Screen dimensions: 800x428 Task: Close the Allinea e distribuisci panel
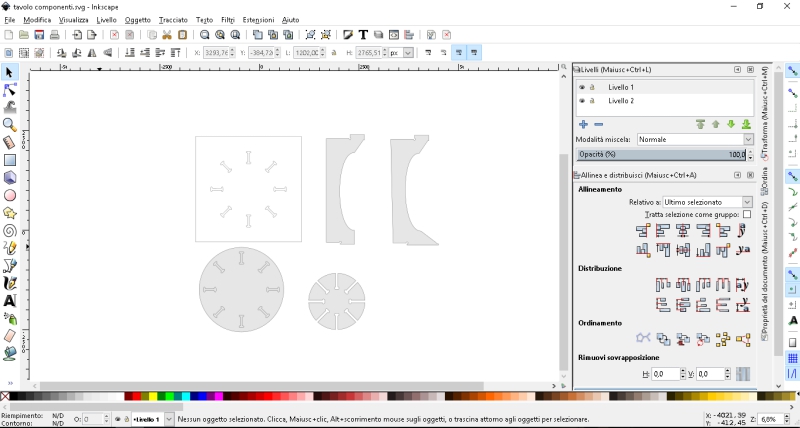tap(751, 175)
